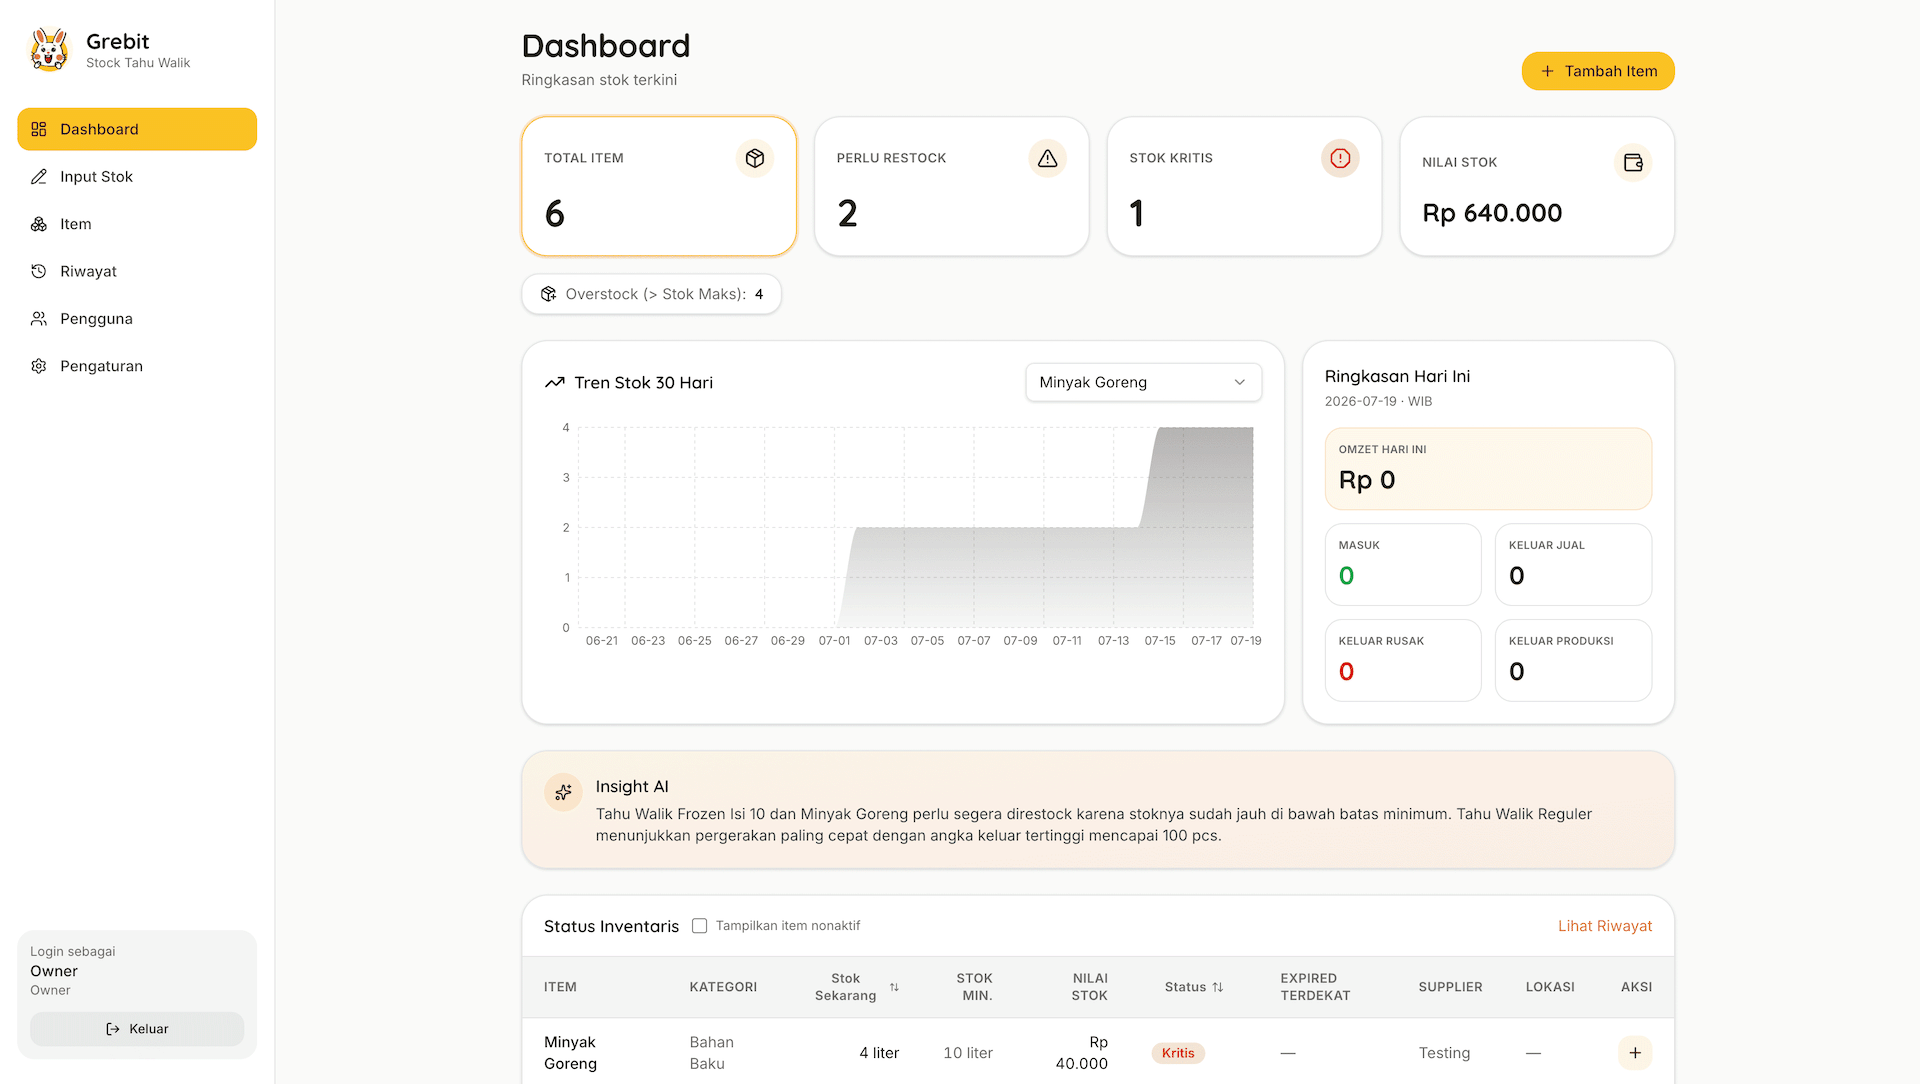
Task: Click the Riwayat clock icon
Action: pos(39,271)
